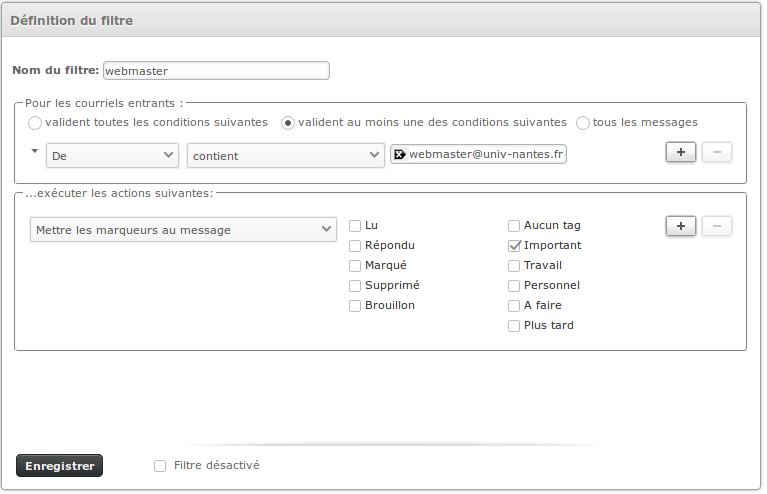Select 'tous les messages' radio option
This screenshot has height=494, width=767.
583,123
